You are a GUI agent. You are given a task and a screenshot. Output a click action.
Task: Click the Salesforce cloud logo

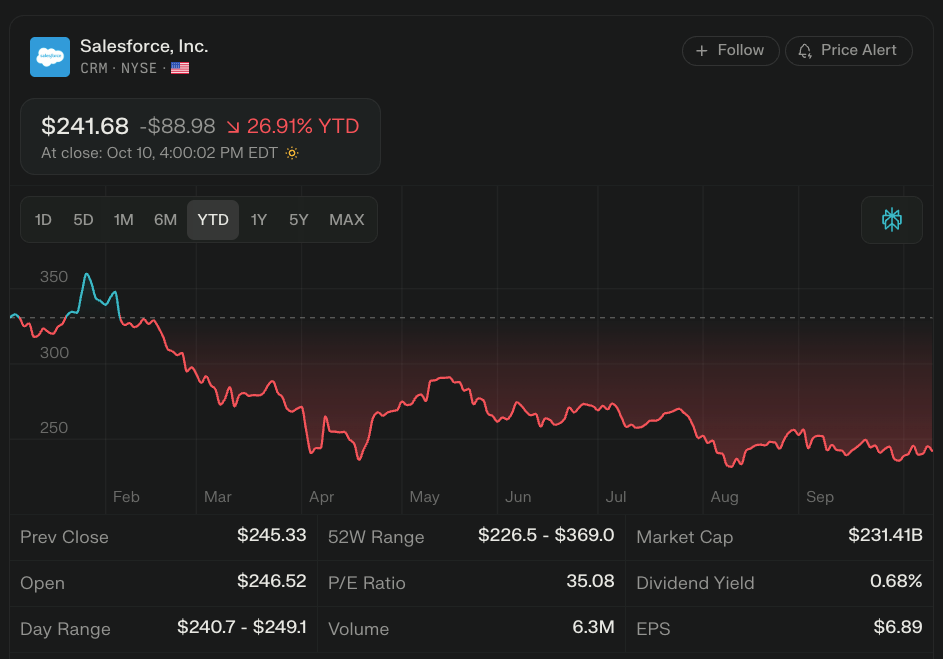pyautogui.click(x=50, y=57)
